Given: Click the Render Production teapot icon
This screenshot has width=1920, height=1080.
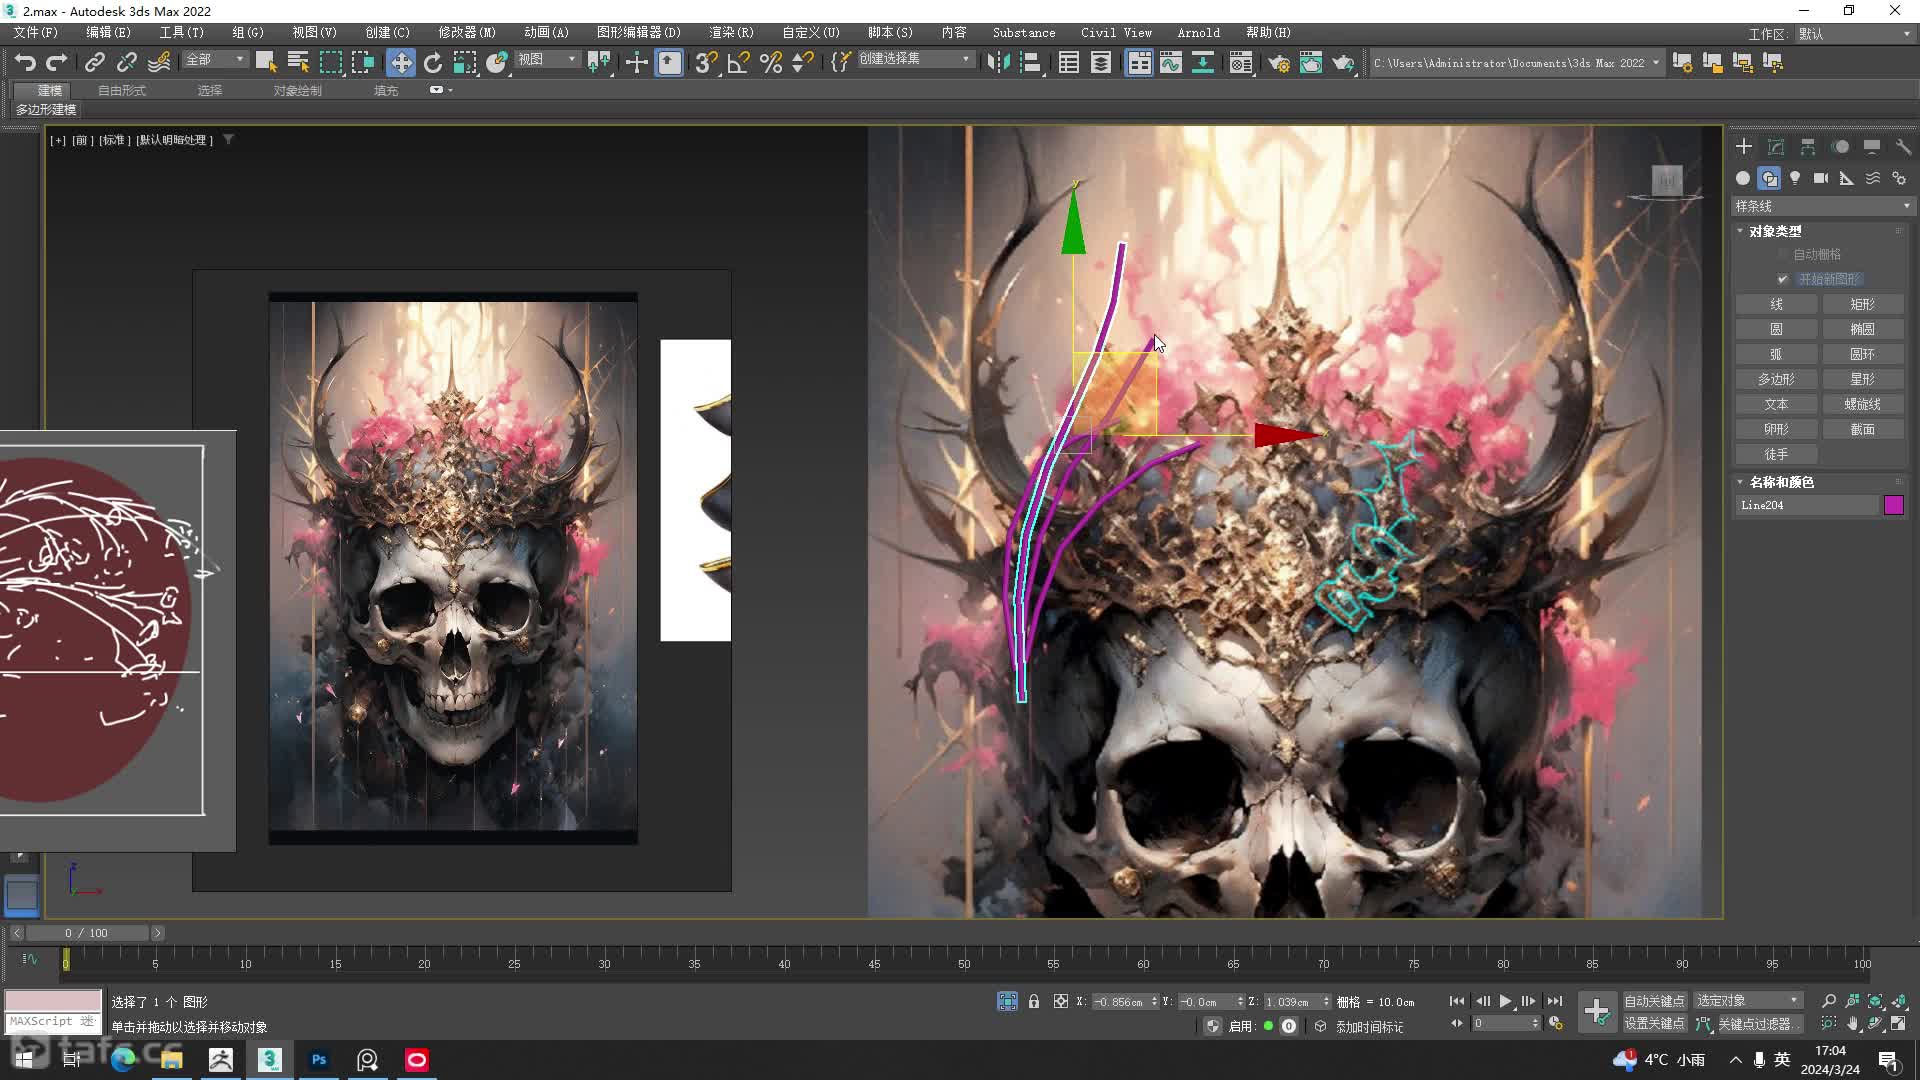Looking at the screenshot, I should coord(1343,62).
